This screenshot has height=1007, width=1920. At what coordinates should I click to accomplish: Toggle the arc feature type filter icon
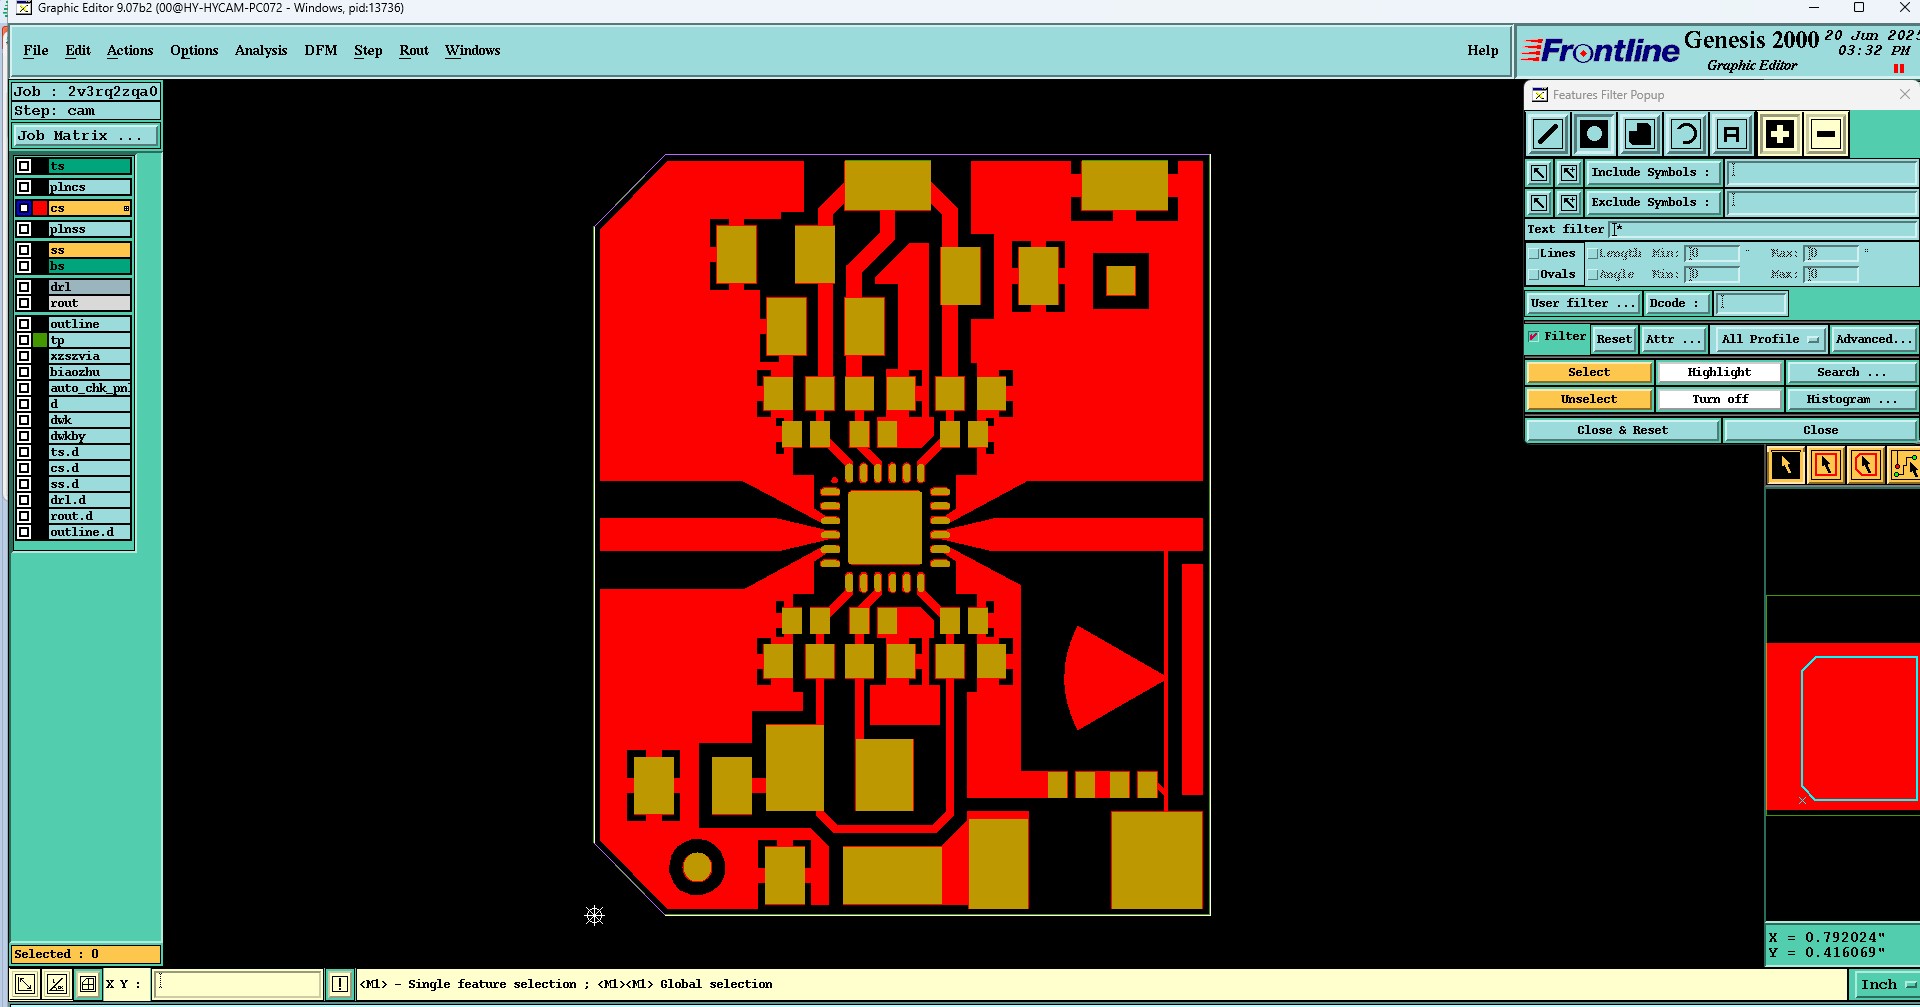[1686, 134]
